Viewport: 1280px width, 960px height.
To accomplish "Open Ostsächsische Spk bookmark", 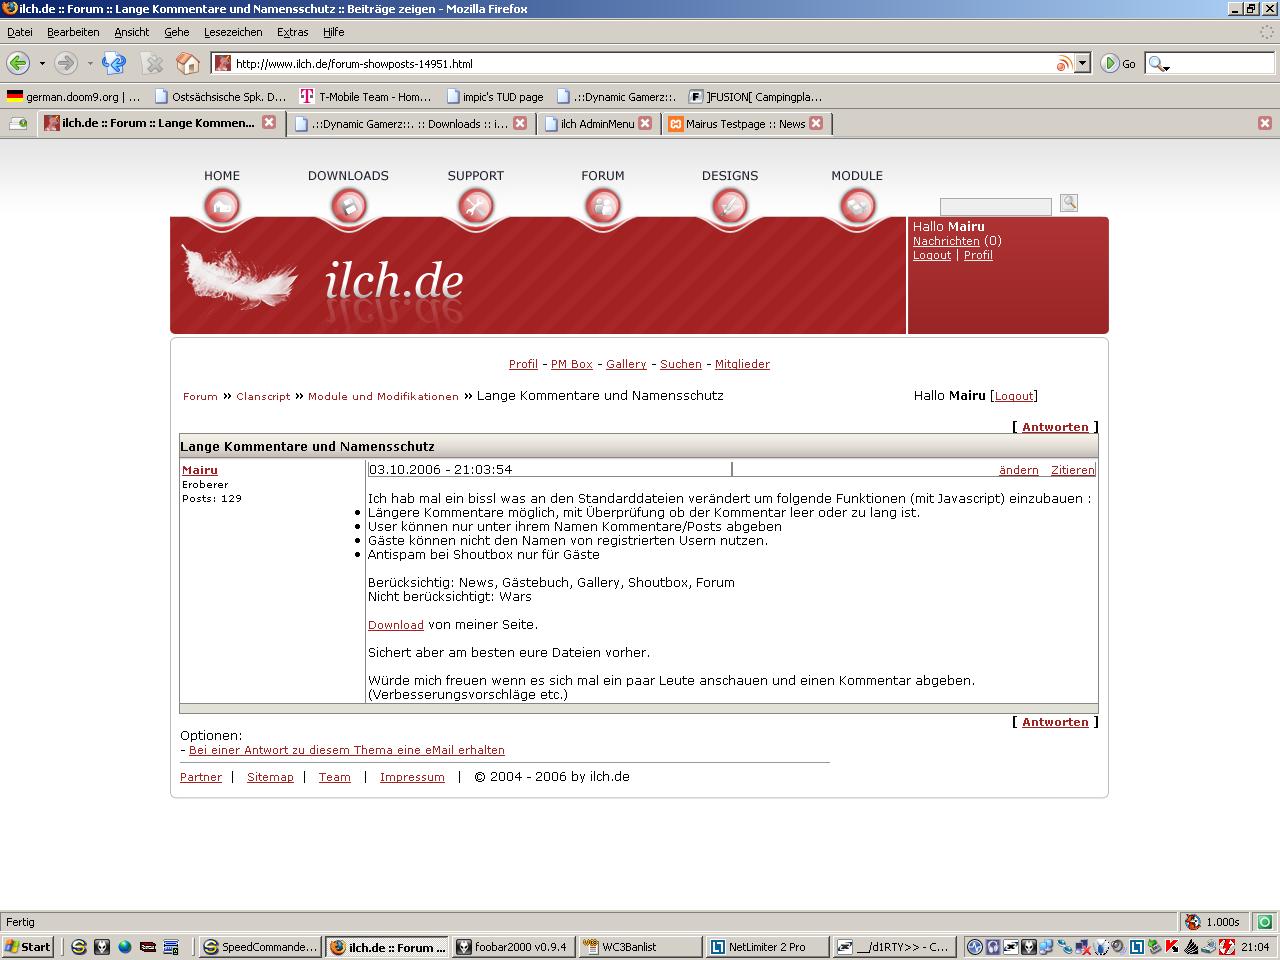I will coord(220,97).
